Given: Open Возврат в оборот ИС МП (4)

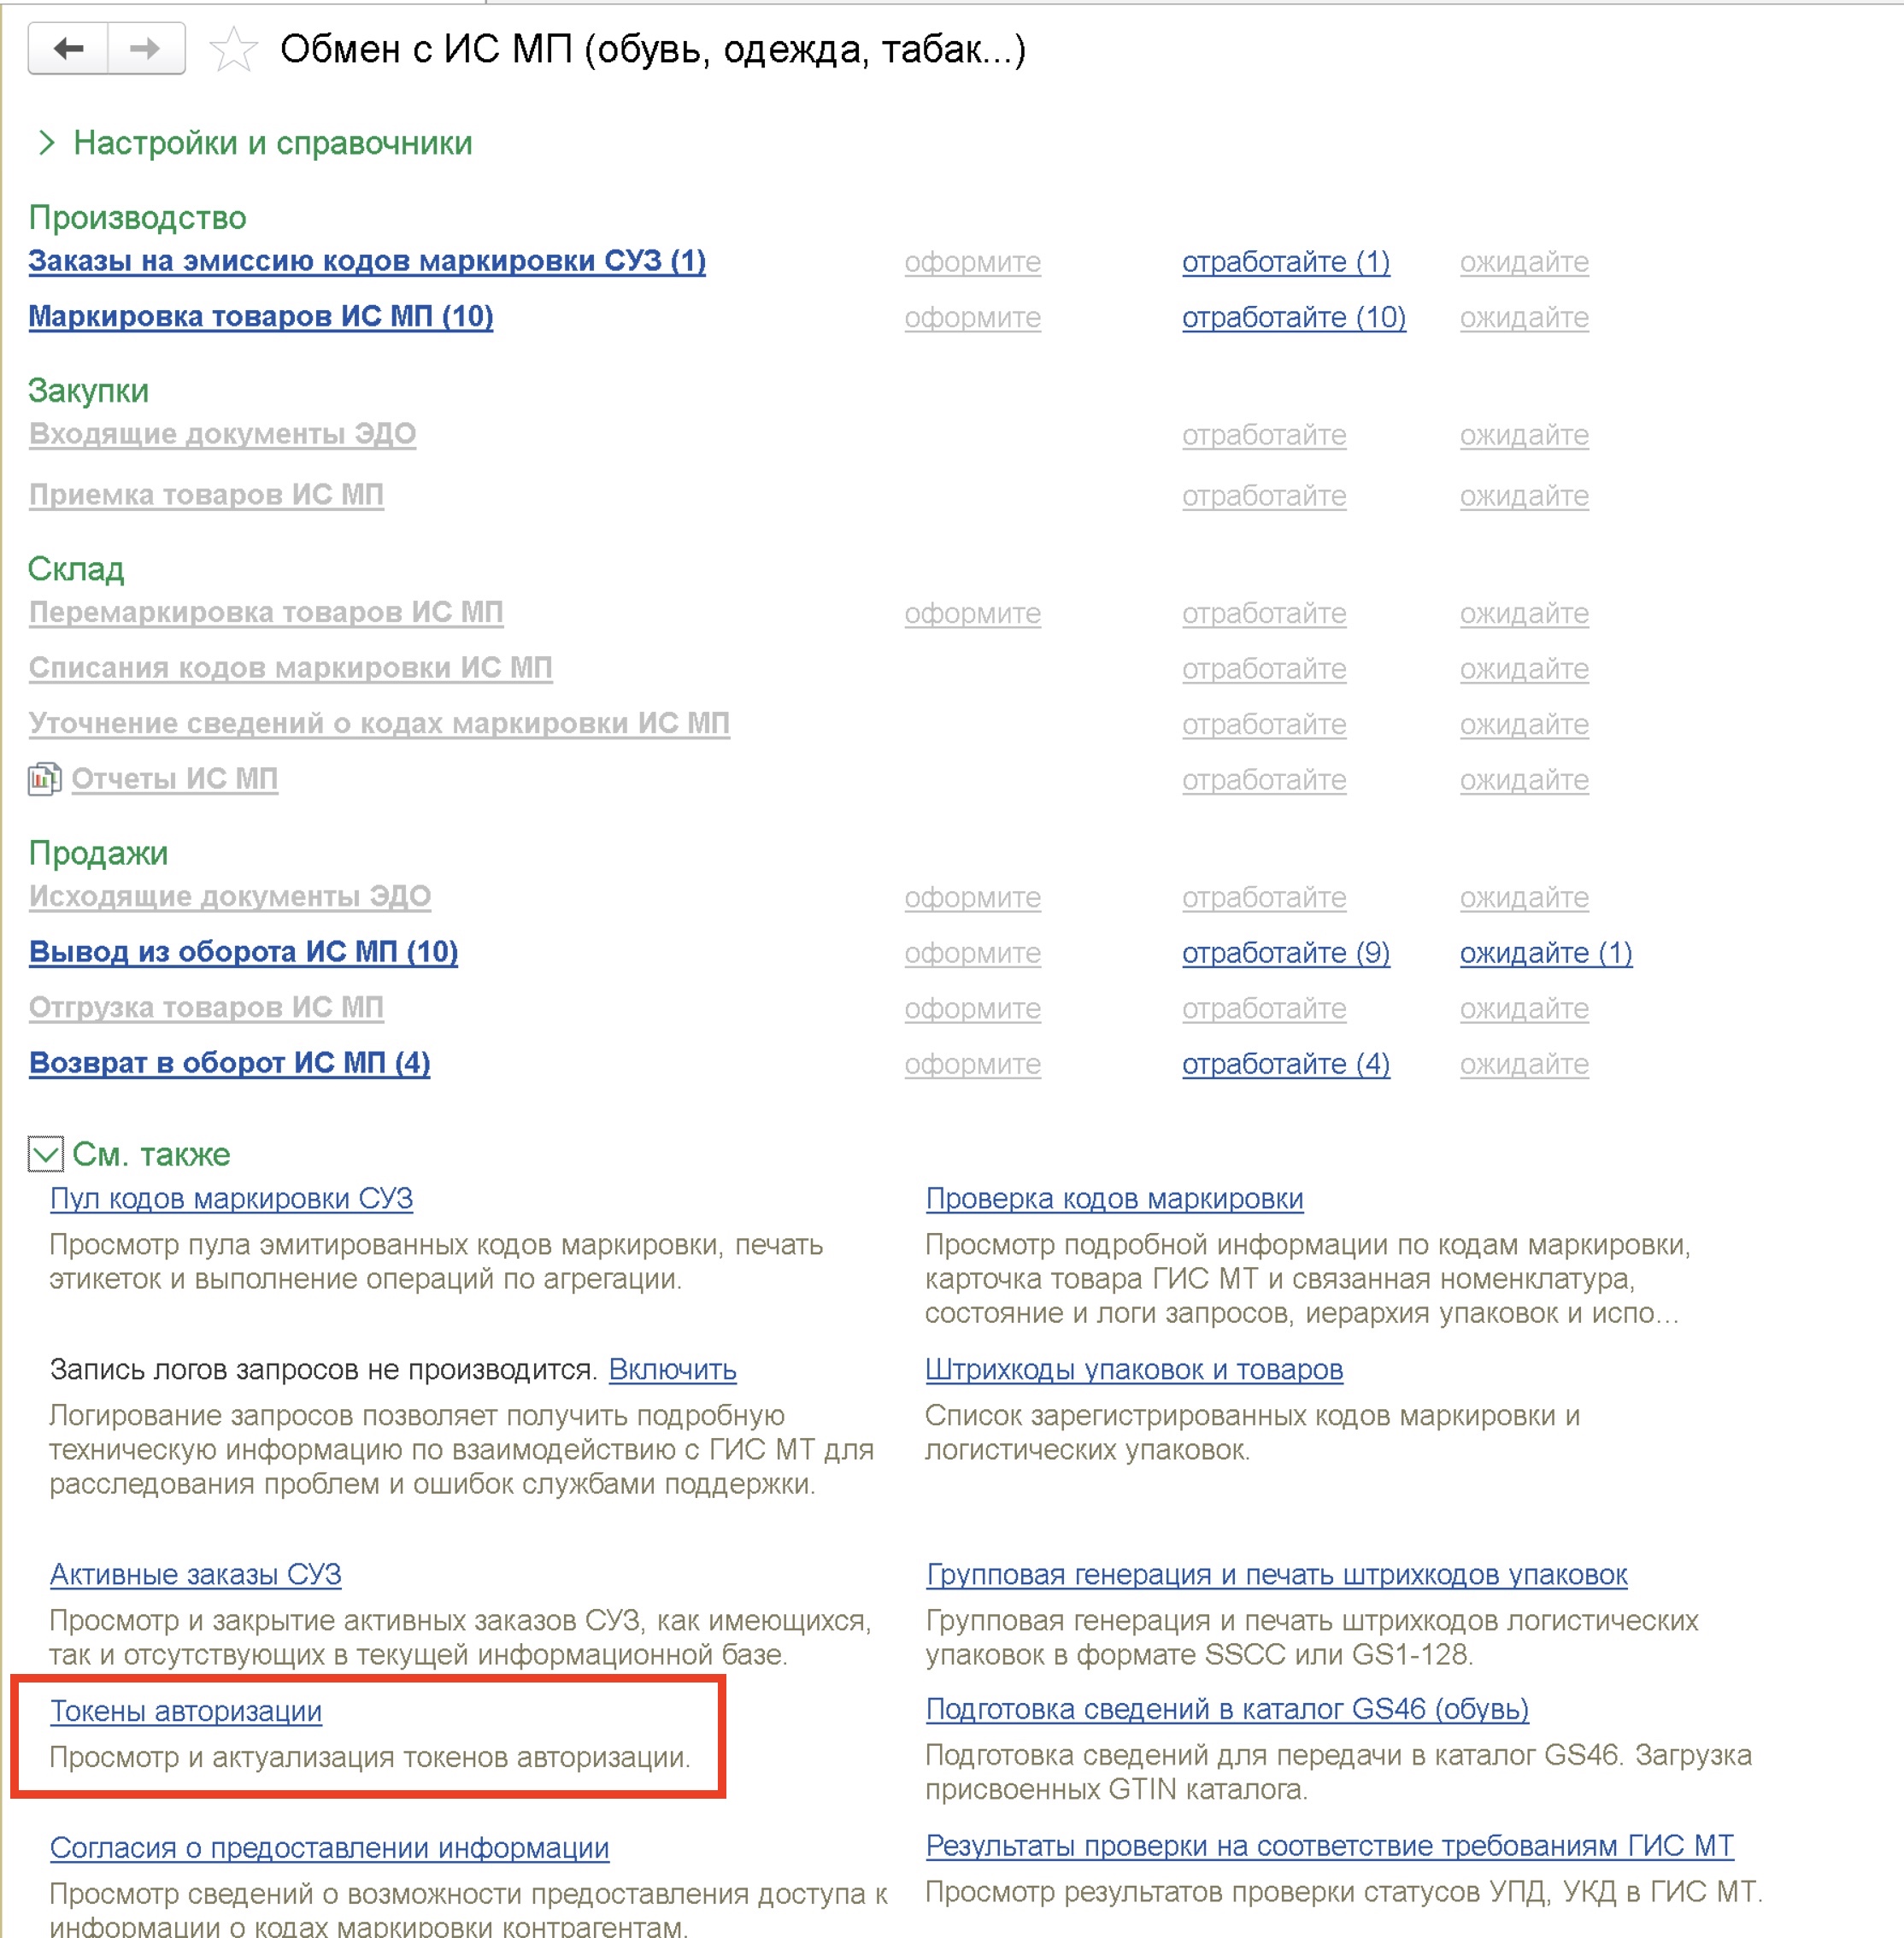Looking at the screenshot, I should (x=230, y=1064).
